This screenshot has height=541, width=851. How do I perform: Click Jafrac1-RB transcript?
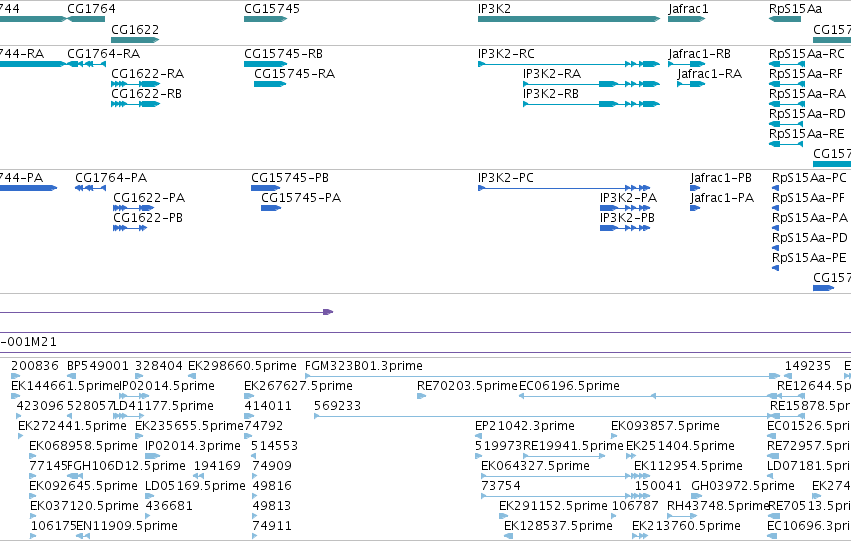click(687, 64)
